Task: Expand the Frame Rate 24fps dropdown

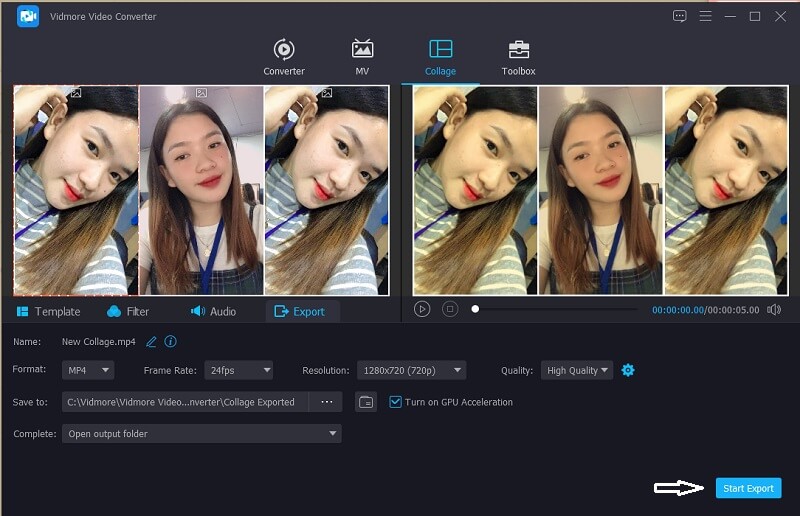Action: pos(238,370)
